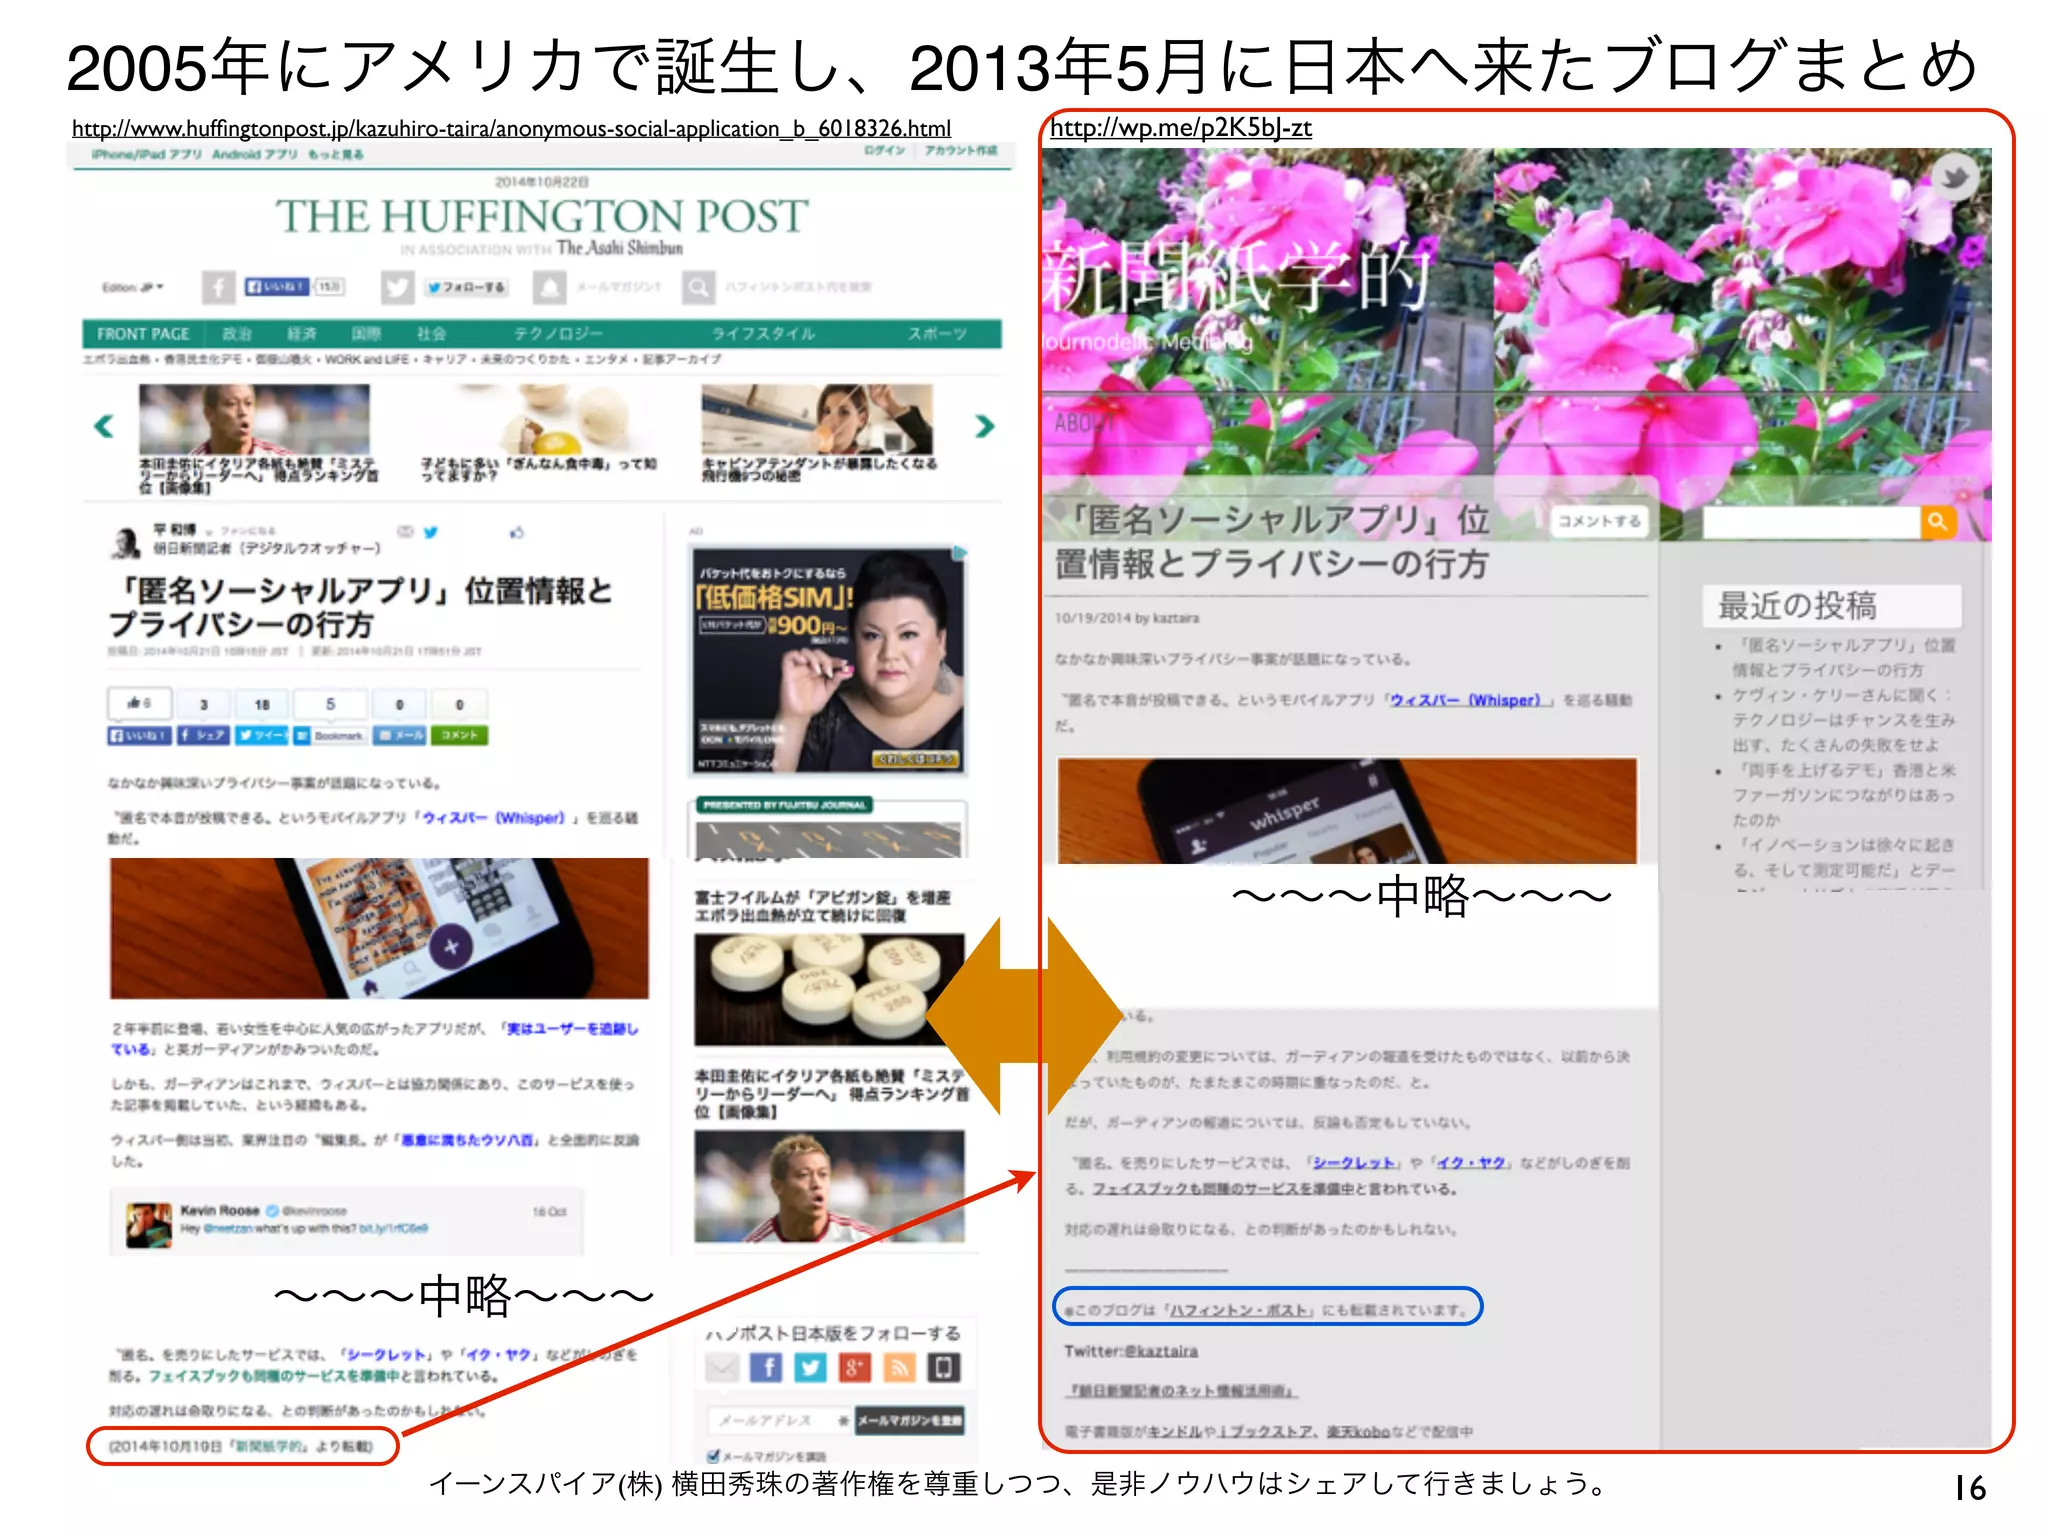Click the orange search magnifier button on blog
This screenshot has width=2048, height=1536.
pos(1937,521)
